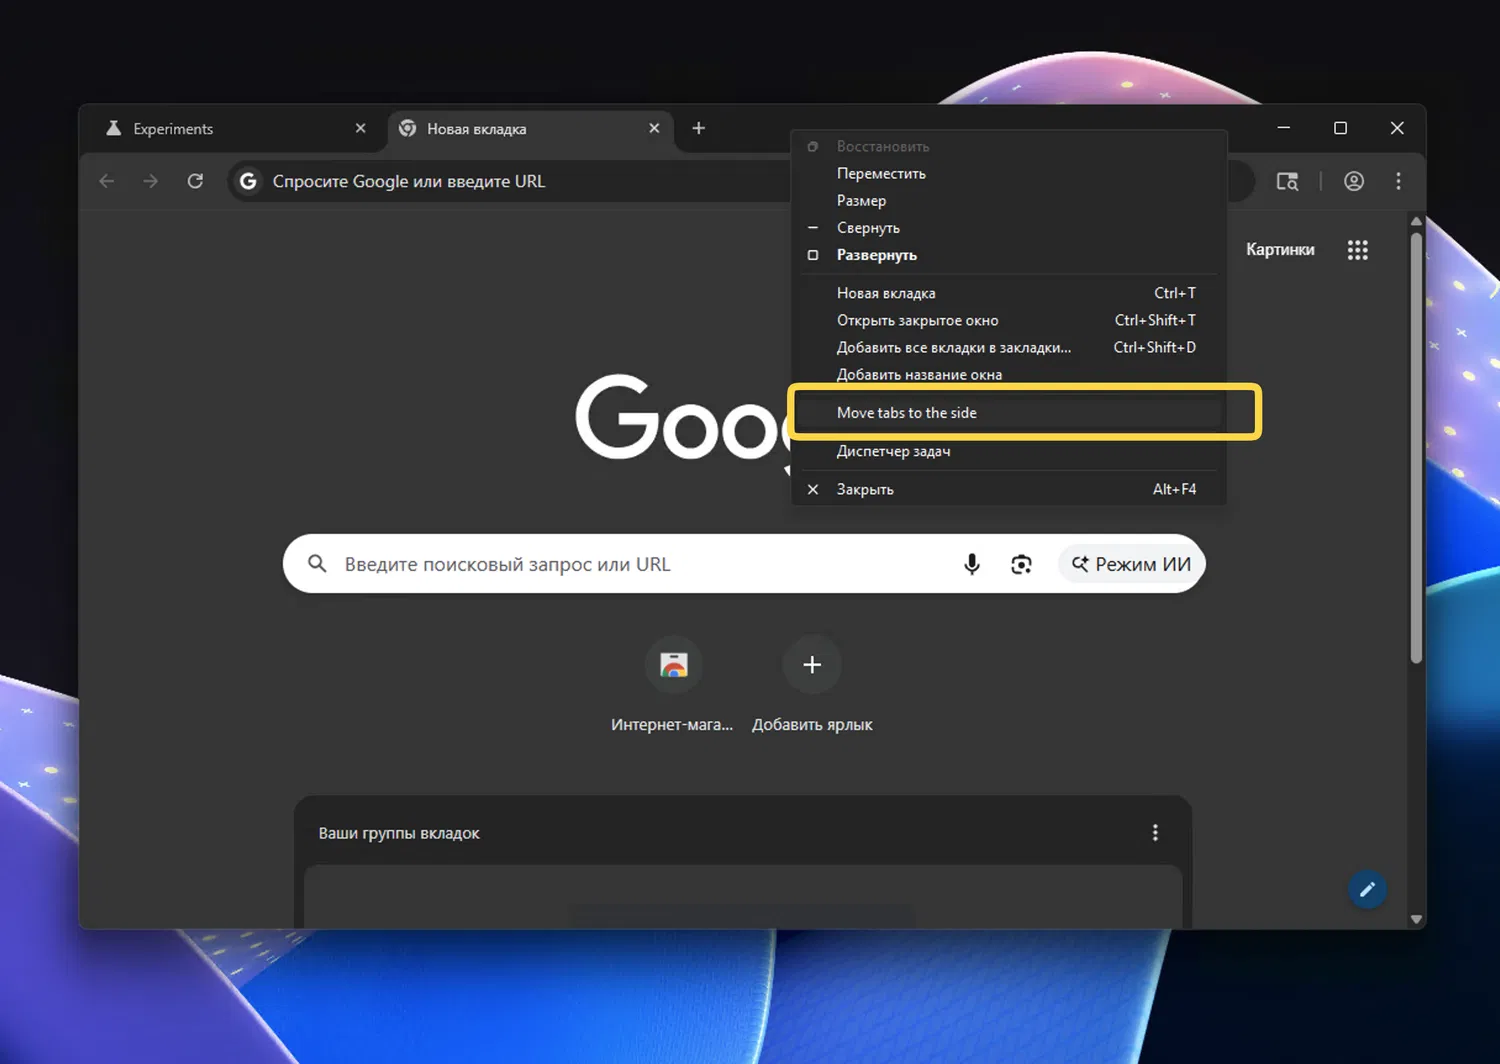The image size is (1500, 1064).
Task: Open the tab search icon in toolbar
Action: 1287,181
